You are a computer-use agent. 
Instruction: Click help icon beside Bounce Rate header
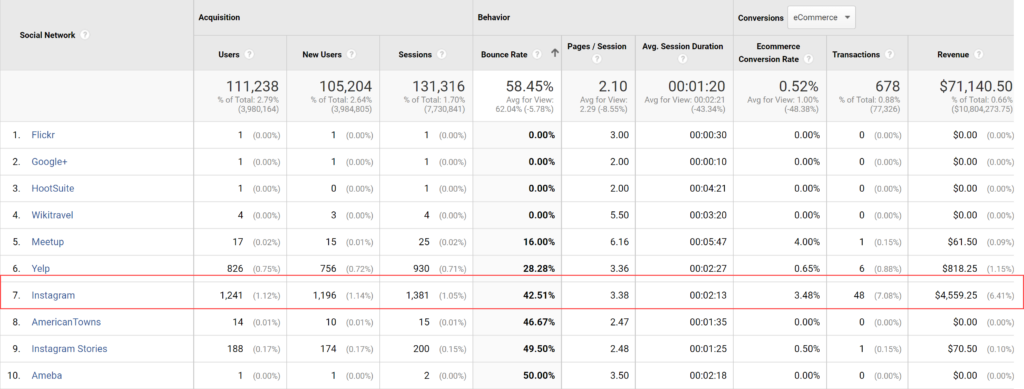pos(537,55)
